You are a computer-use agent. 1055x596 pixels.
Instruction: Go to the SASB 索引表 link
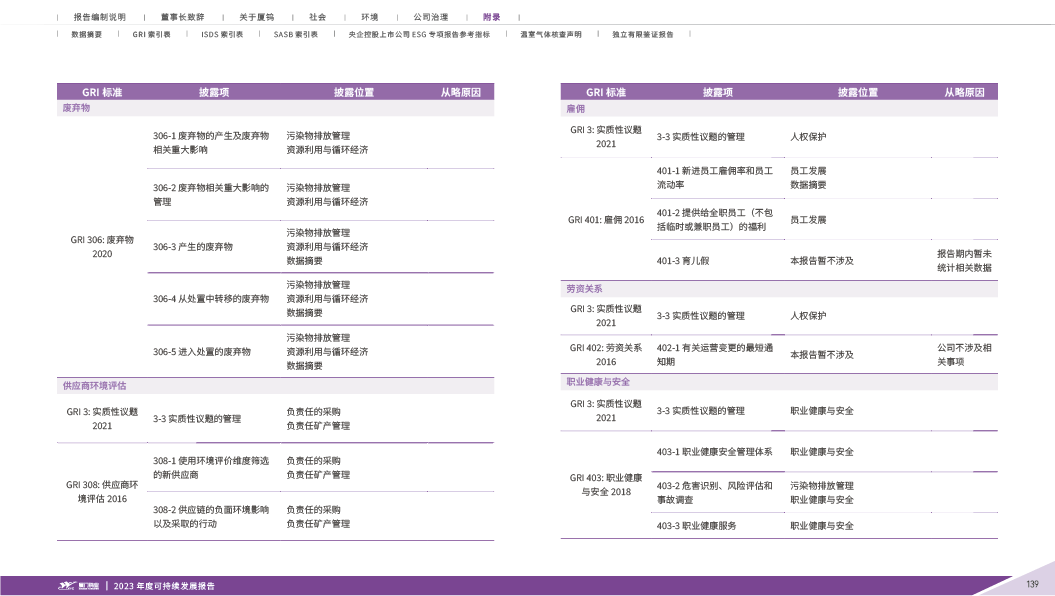295,34
